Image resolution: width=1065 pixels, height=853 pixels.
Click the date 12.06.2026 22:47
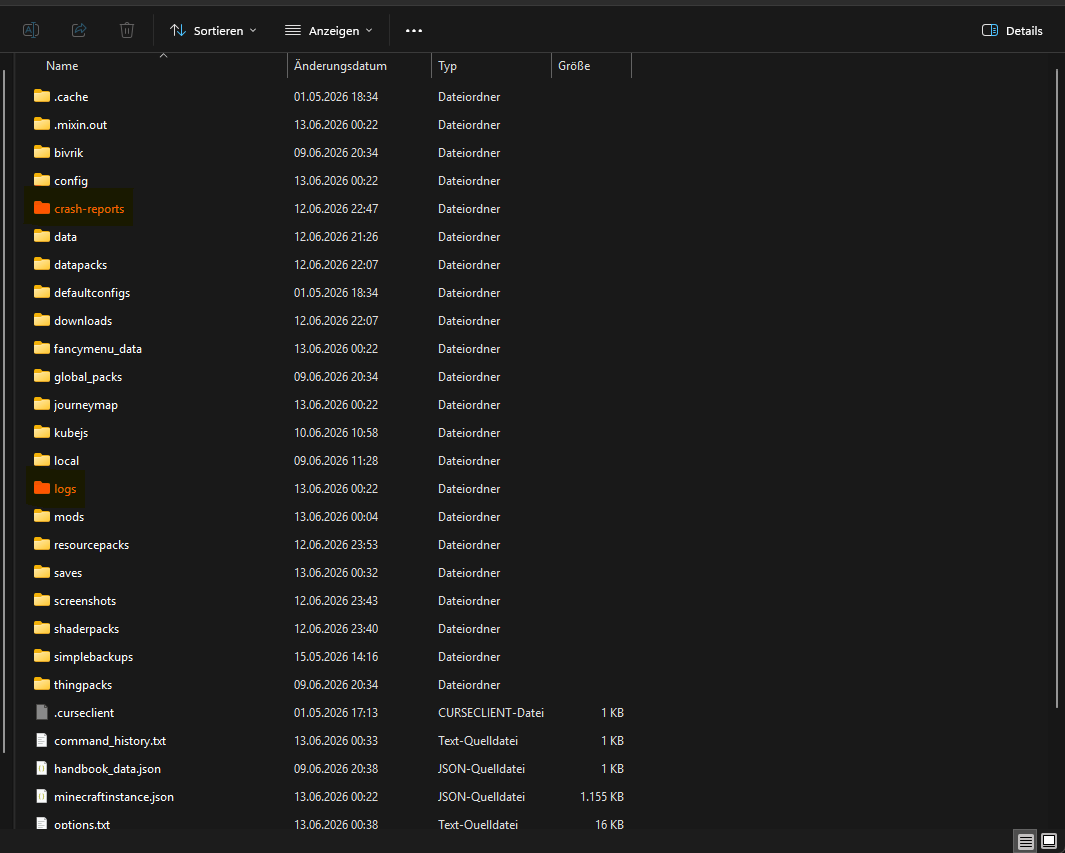336,208
